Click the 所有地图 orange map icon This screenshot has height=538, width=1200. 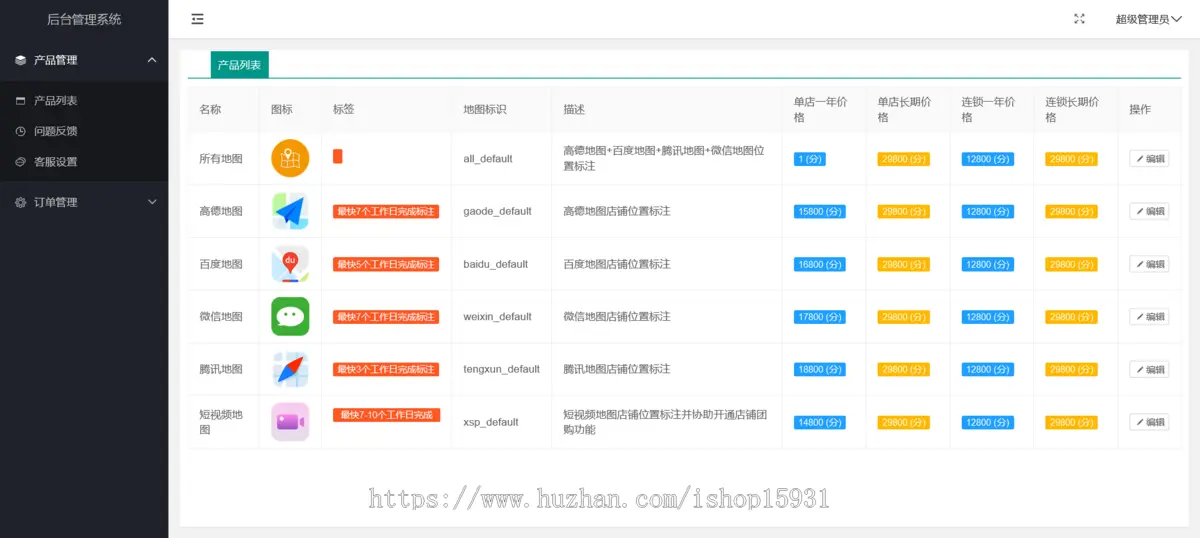[x=290, y=158]
